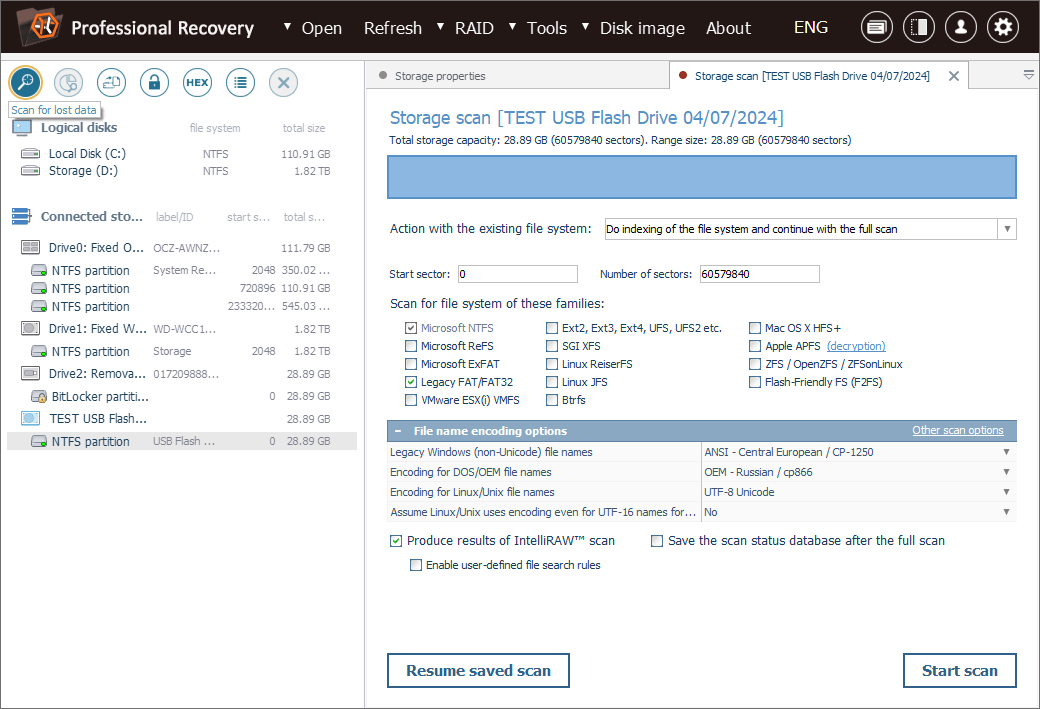Click the list view toolbar icon
Viewport: 1040px width, 709px height.
point(240,83)
